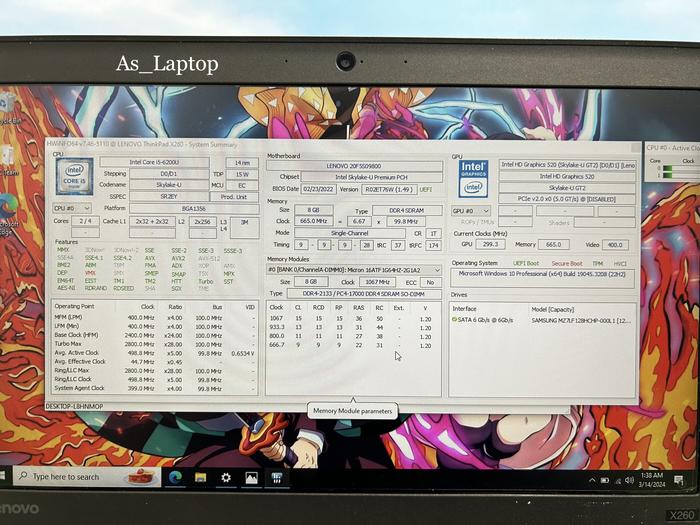Click the SATA drive status indicator

tap(455, 319)
